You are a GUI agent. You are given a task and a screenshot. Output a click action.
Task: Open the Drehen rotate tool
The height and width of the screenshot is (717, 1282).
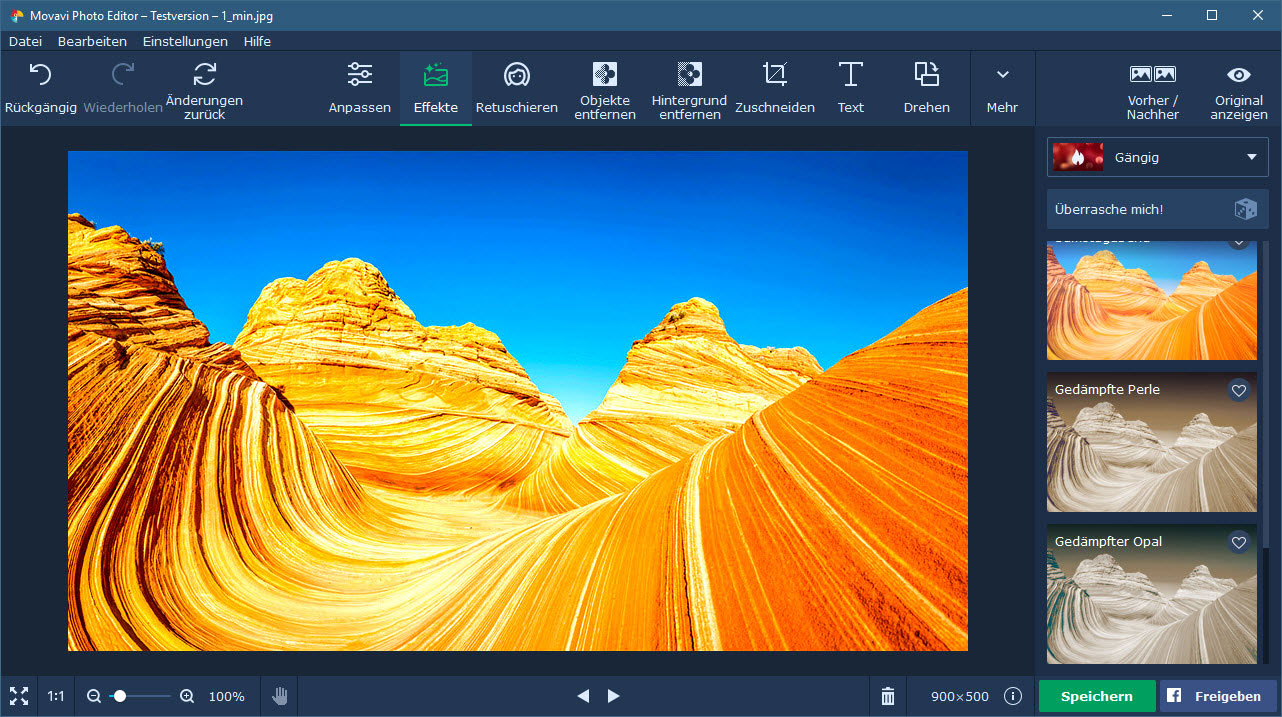pyautogui.click(x=927, y=88)
